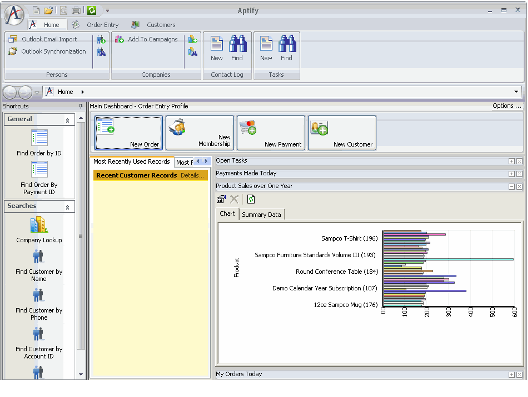Switch to the Customers ribbon tab
The width and height of the screenshot is (528, 397).
coord(153,25)
